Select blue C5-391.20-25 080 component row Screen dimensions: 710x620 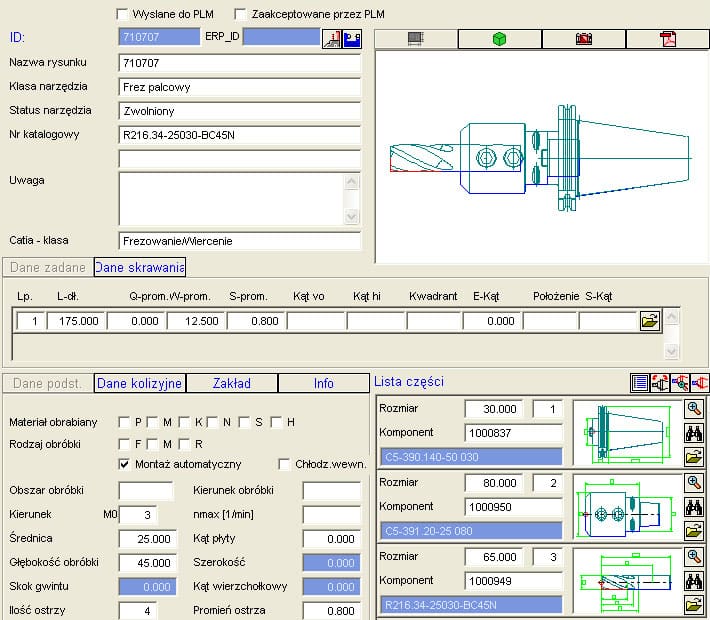[x=471, y=530]
